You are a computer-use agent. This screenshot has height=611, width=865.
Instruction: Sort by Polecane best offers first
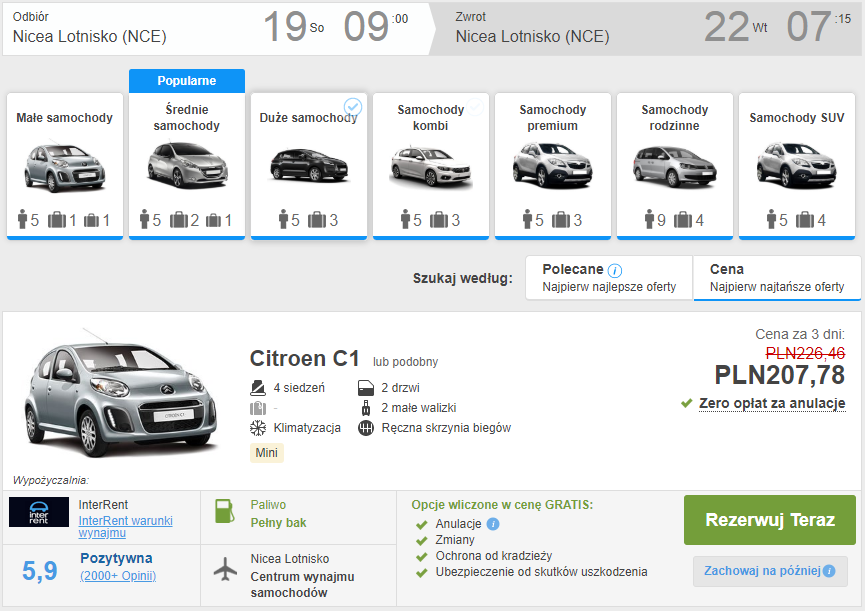[x=608, y=278]
